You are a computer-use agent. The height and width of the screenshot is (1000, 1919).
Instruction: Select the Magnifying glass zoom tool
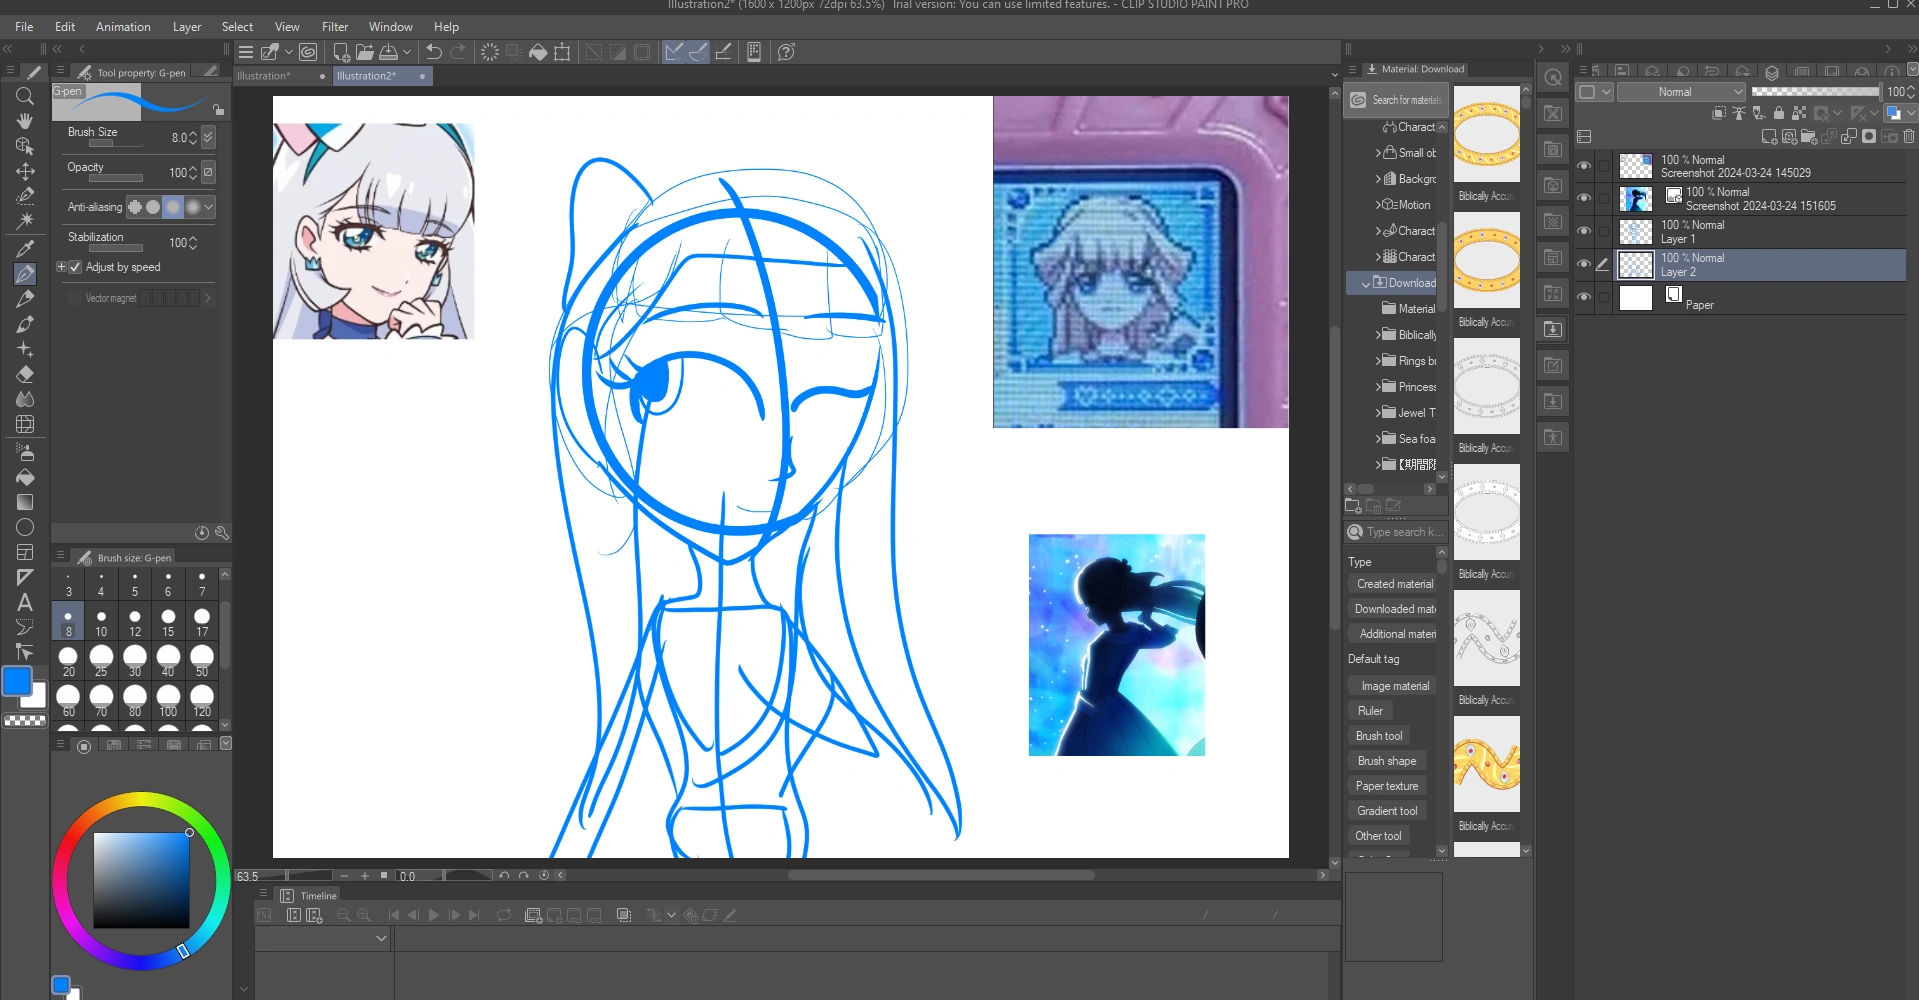pos(25,96)
